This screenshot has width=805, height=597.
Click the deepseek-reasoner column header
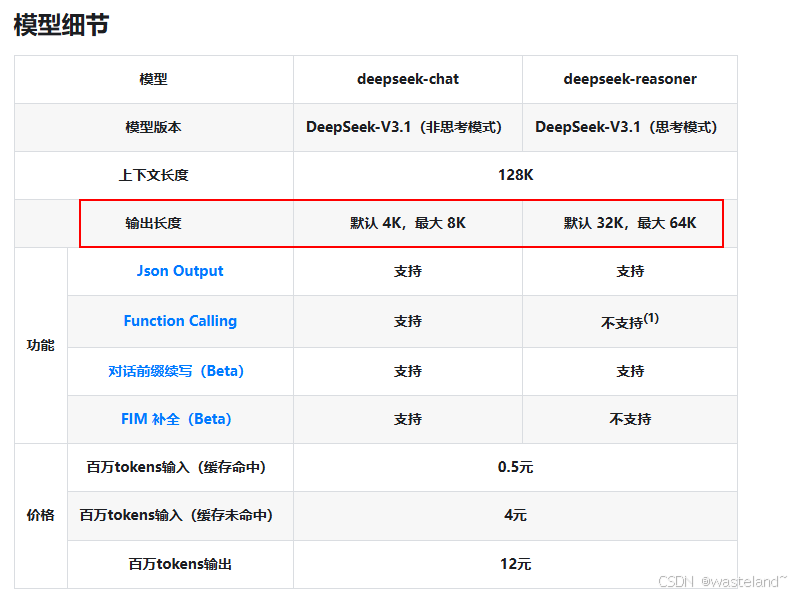(x=630, y=79)
